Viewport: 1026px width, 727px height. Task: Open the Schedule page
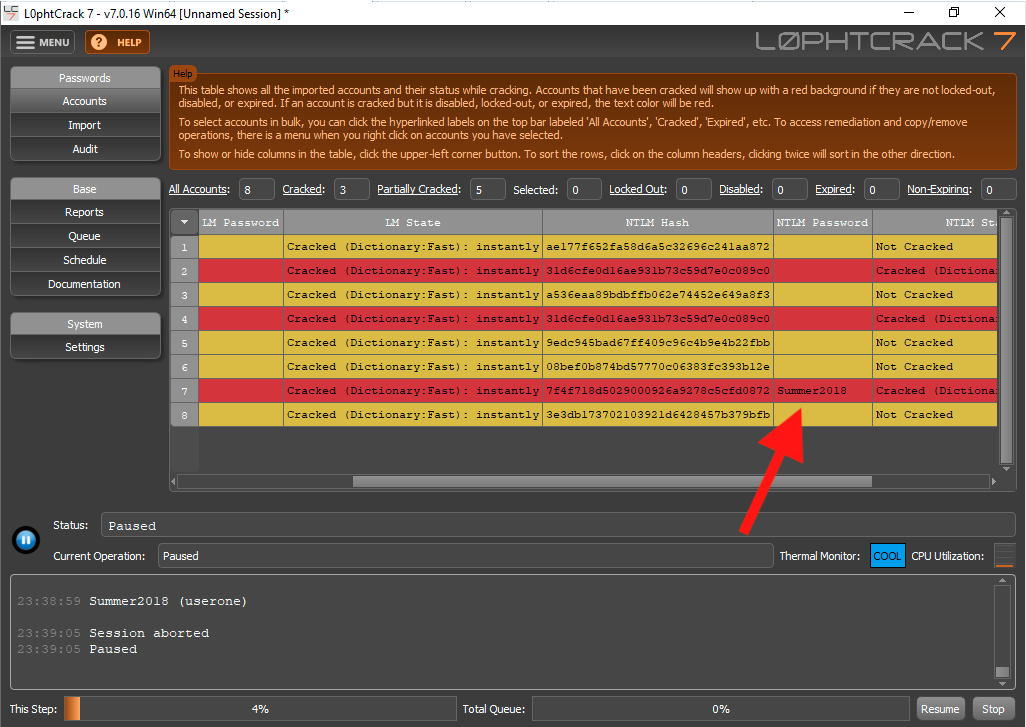click(85, 260)
